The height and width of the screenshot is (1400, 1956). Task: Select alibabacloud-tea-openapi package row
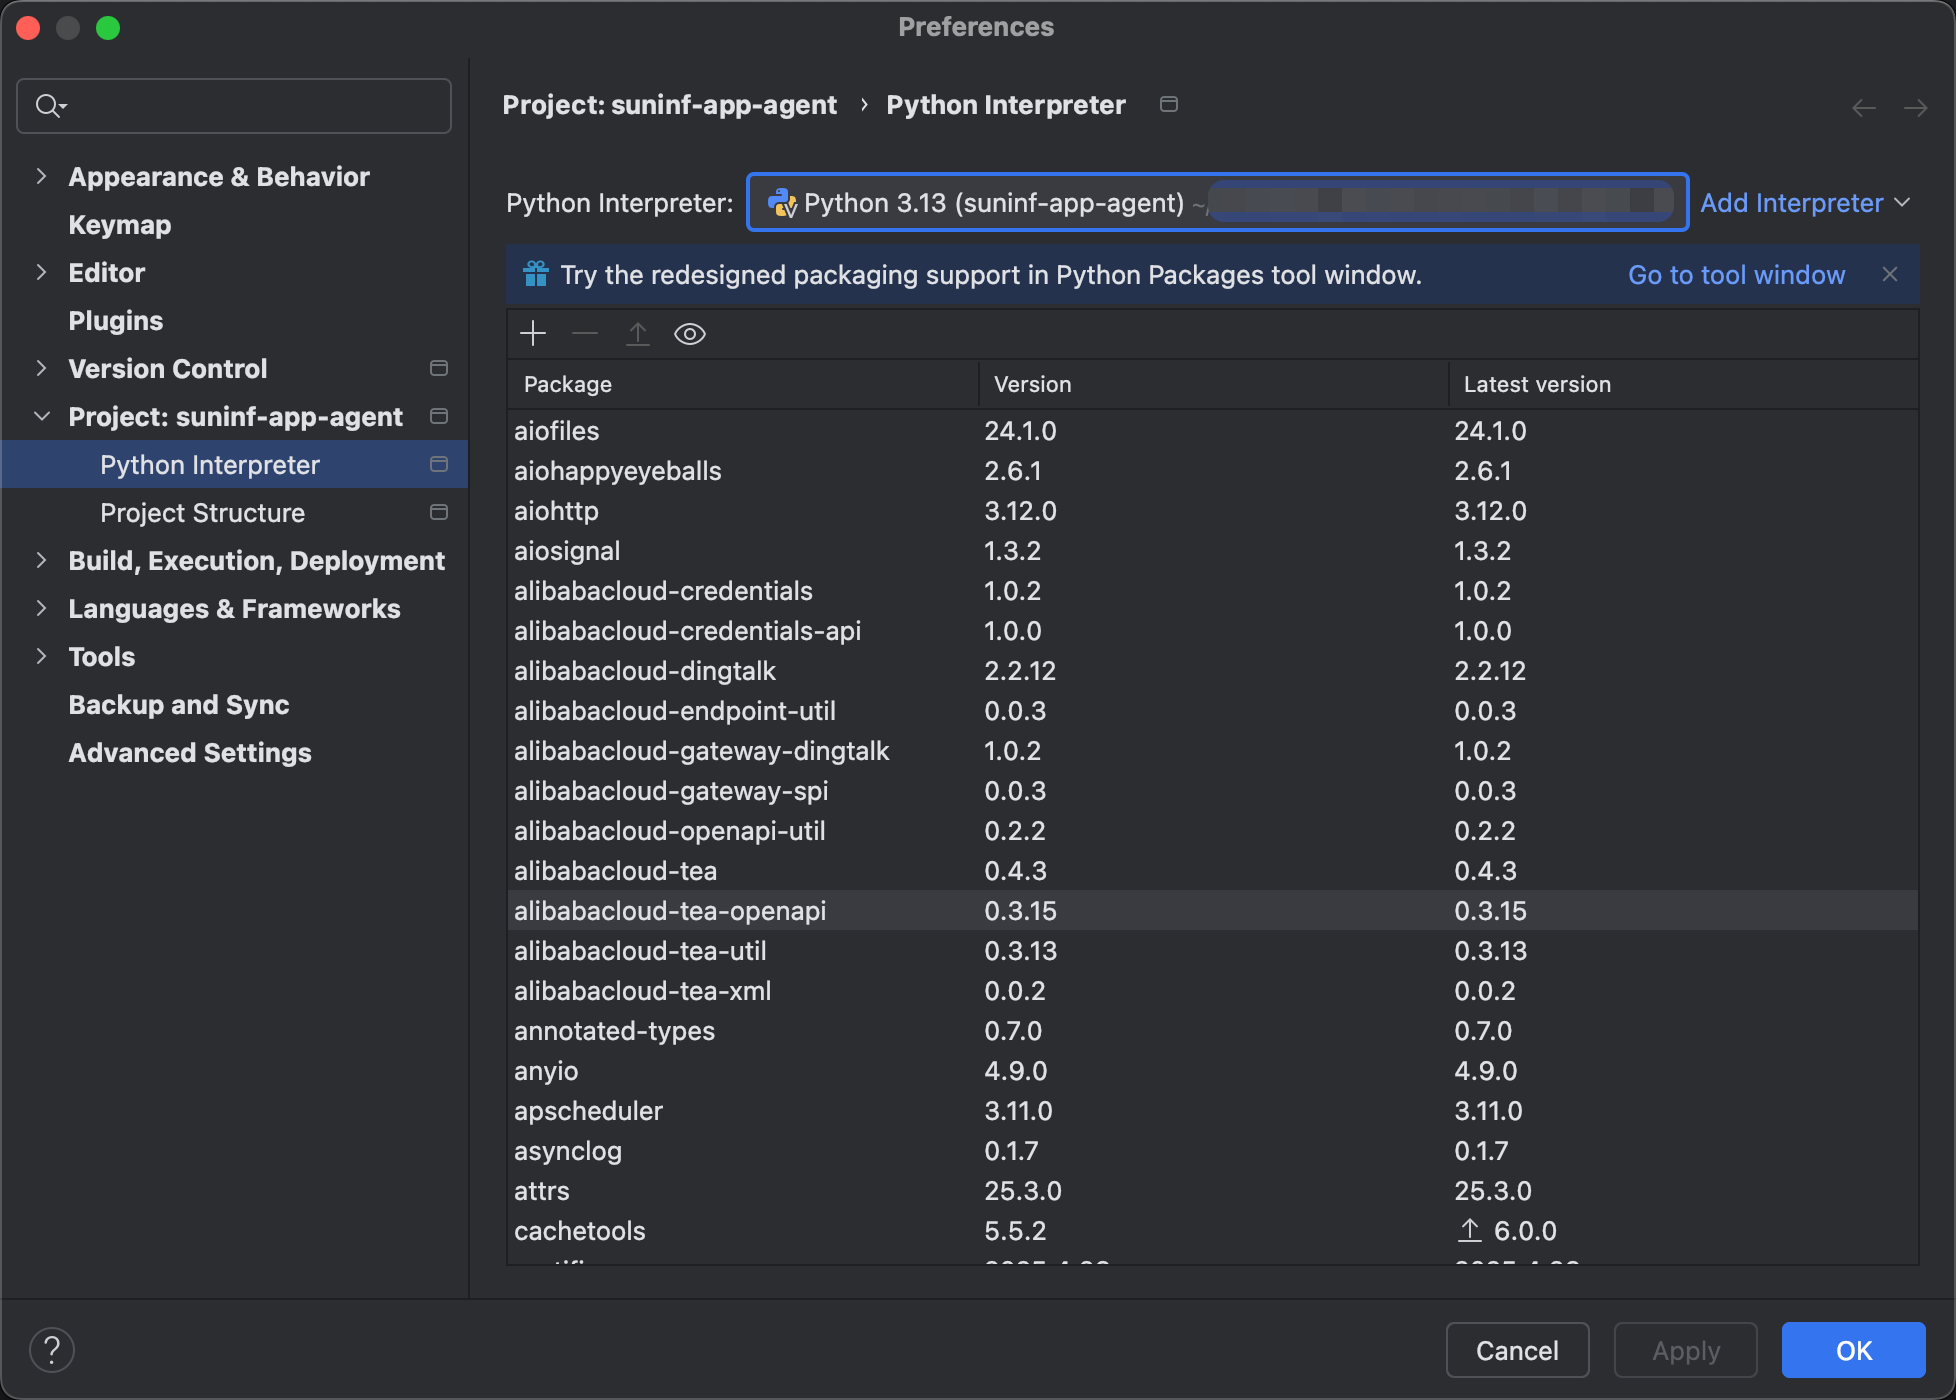pyautogui.click(x=1213, y=911)
